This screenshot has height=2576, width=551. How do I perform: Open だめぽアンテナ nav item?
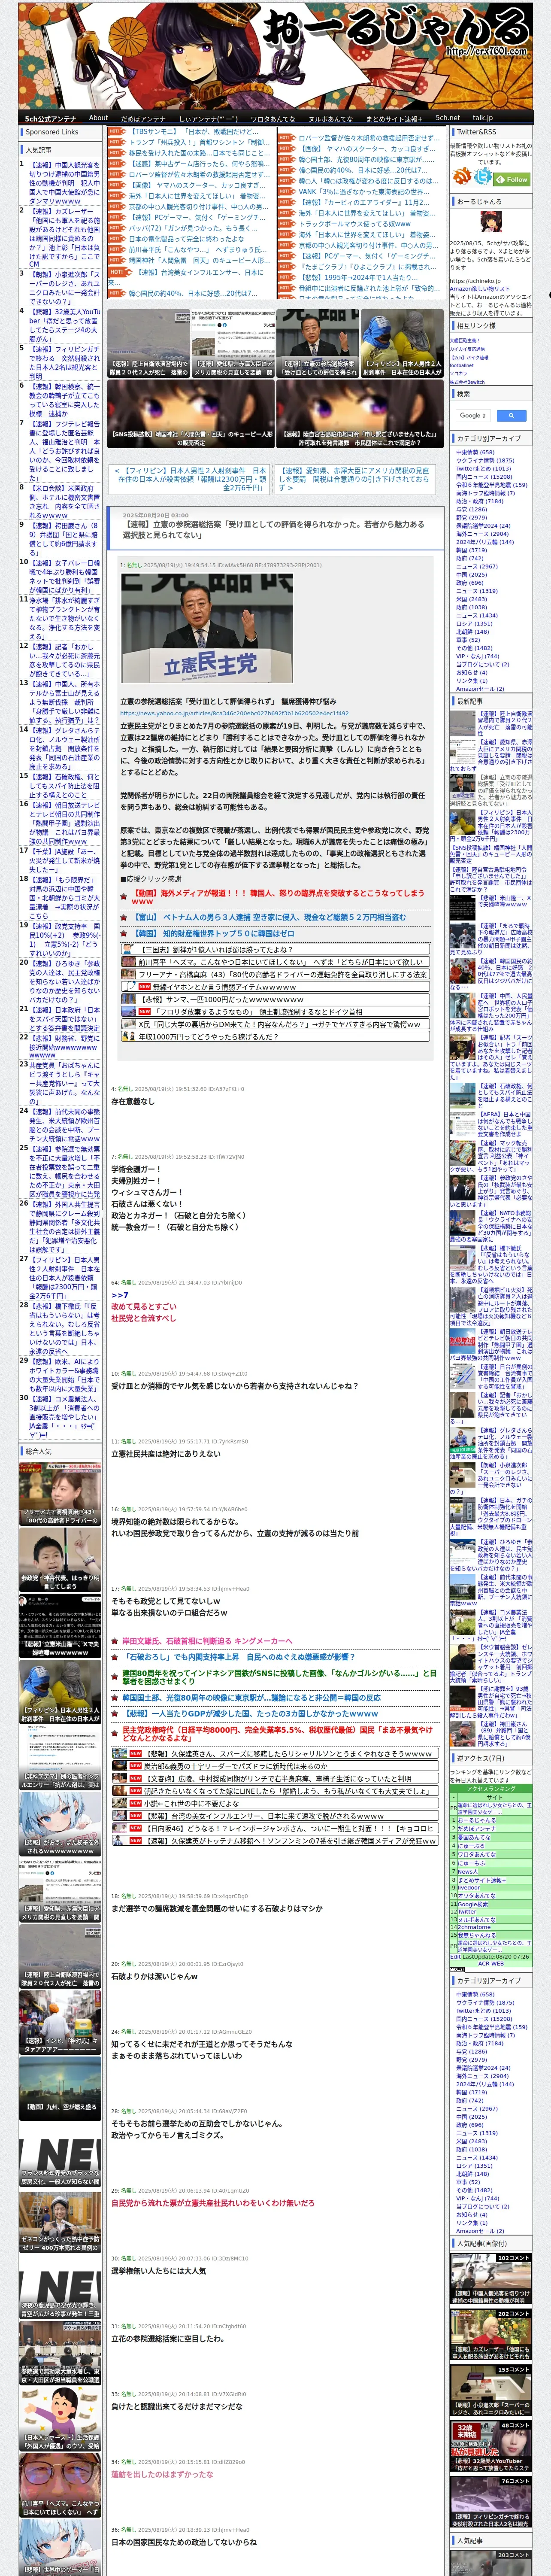[x=143, y=118]
